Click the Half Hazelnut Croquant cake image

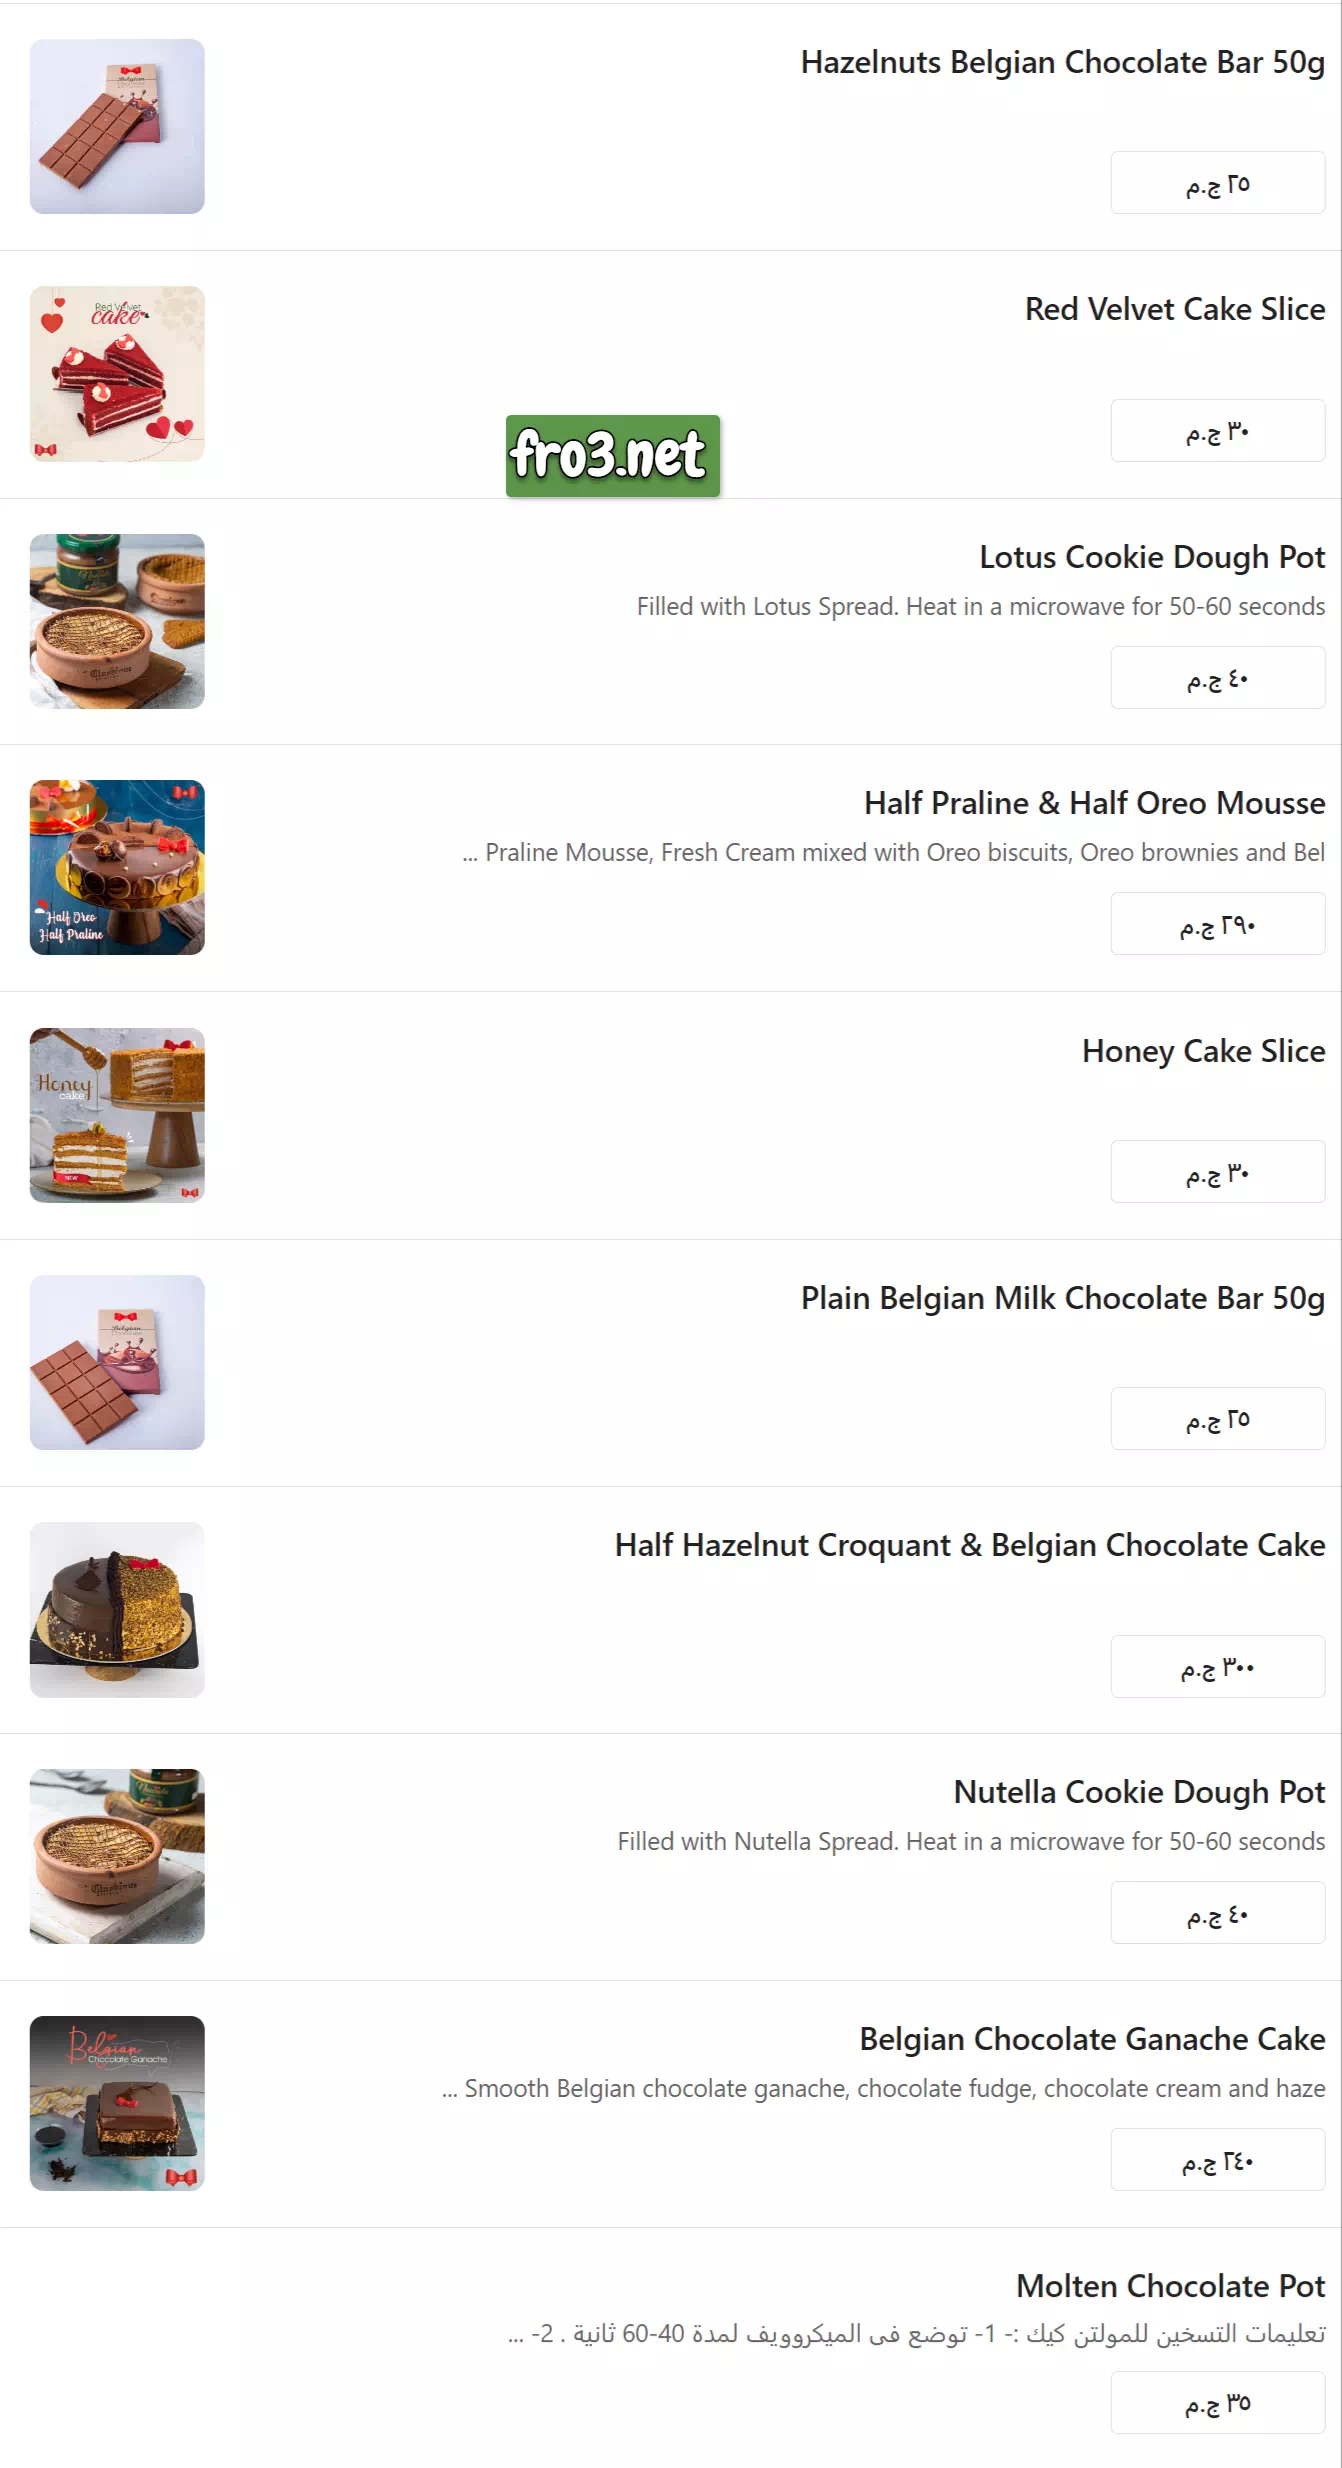[117, 1609]
